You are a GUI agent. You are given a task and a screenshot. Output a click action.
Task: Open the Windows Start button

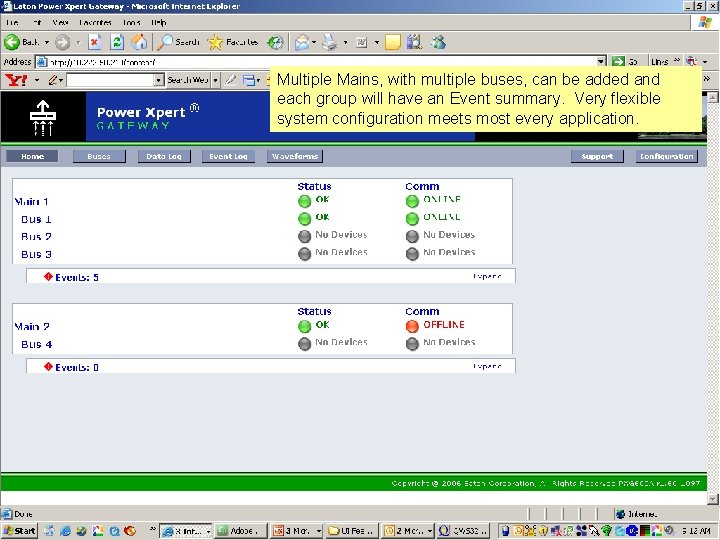(x=20, y=531)
